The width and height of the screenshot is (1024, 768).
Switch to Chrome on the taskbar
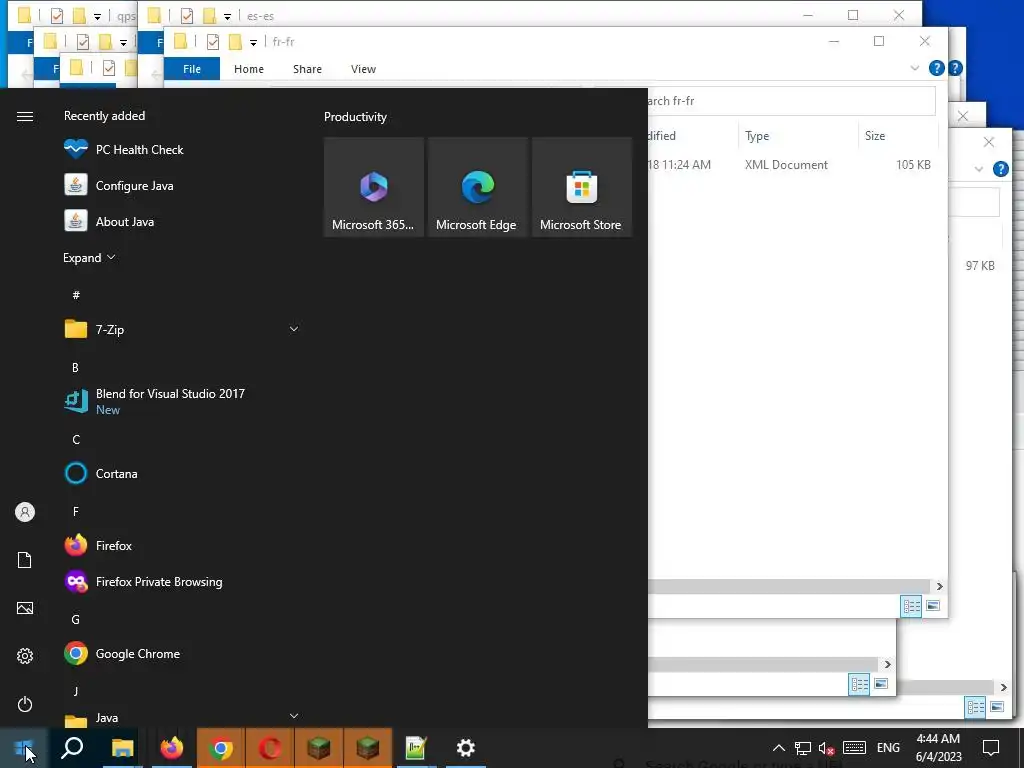pyautogui.click(x=221, y=748)
